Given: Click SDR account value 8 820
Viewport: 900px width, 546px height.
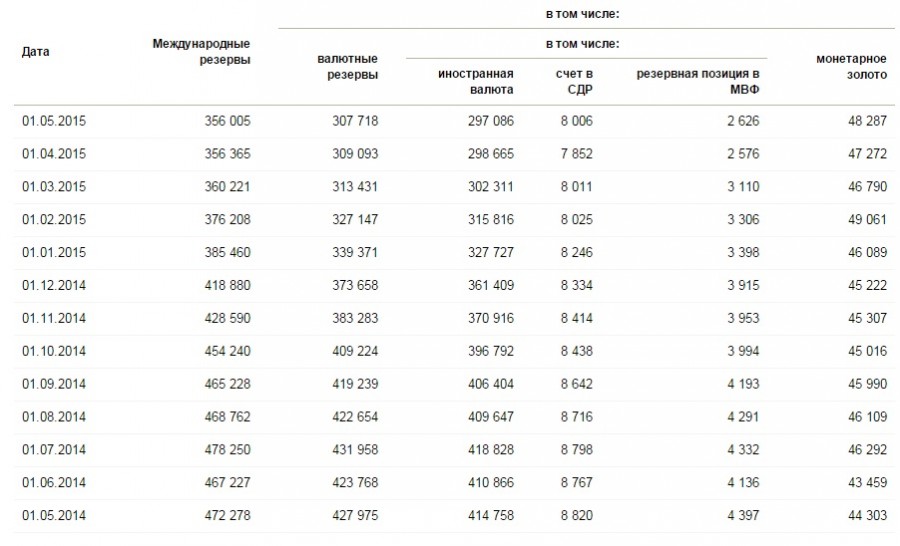Looking at the screenshot, I should (x=579, y=514).
